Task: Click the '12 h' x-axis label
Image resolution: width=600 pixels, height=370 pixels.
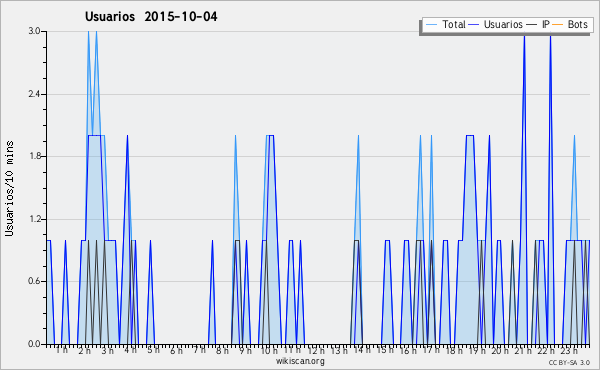Action: tap(316, 350)
